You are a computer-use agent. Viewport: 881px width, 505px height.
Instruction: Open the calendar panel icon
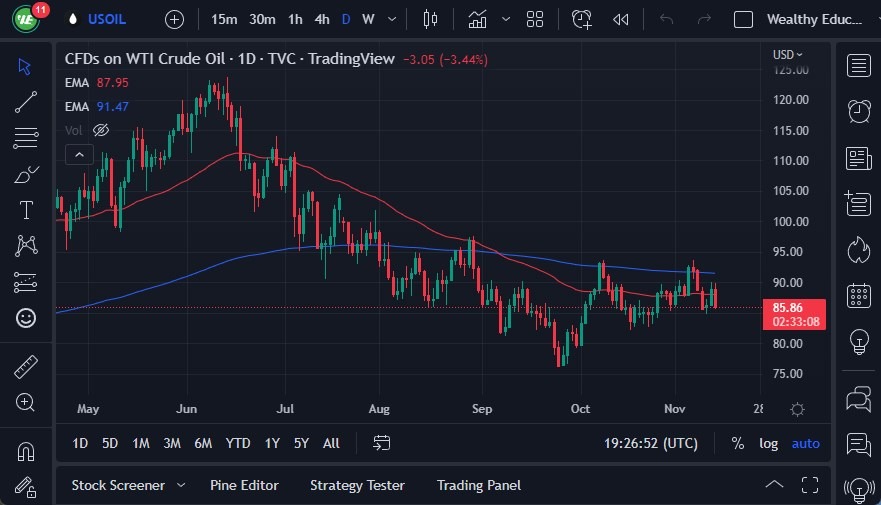point(858,296)
